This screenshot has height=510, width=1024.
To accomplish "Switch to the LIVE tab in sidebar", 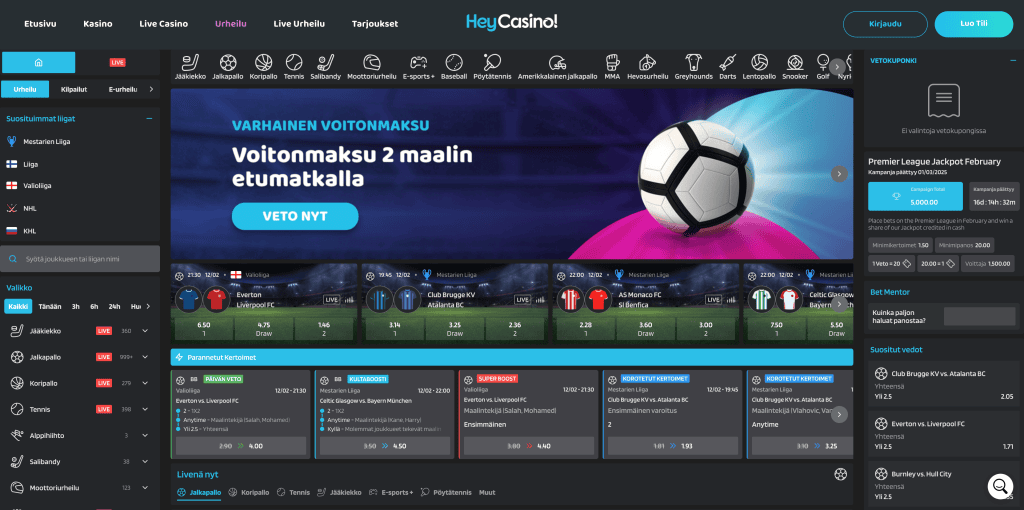I will pyautogui.click(x=118, y=63).
